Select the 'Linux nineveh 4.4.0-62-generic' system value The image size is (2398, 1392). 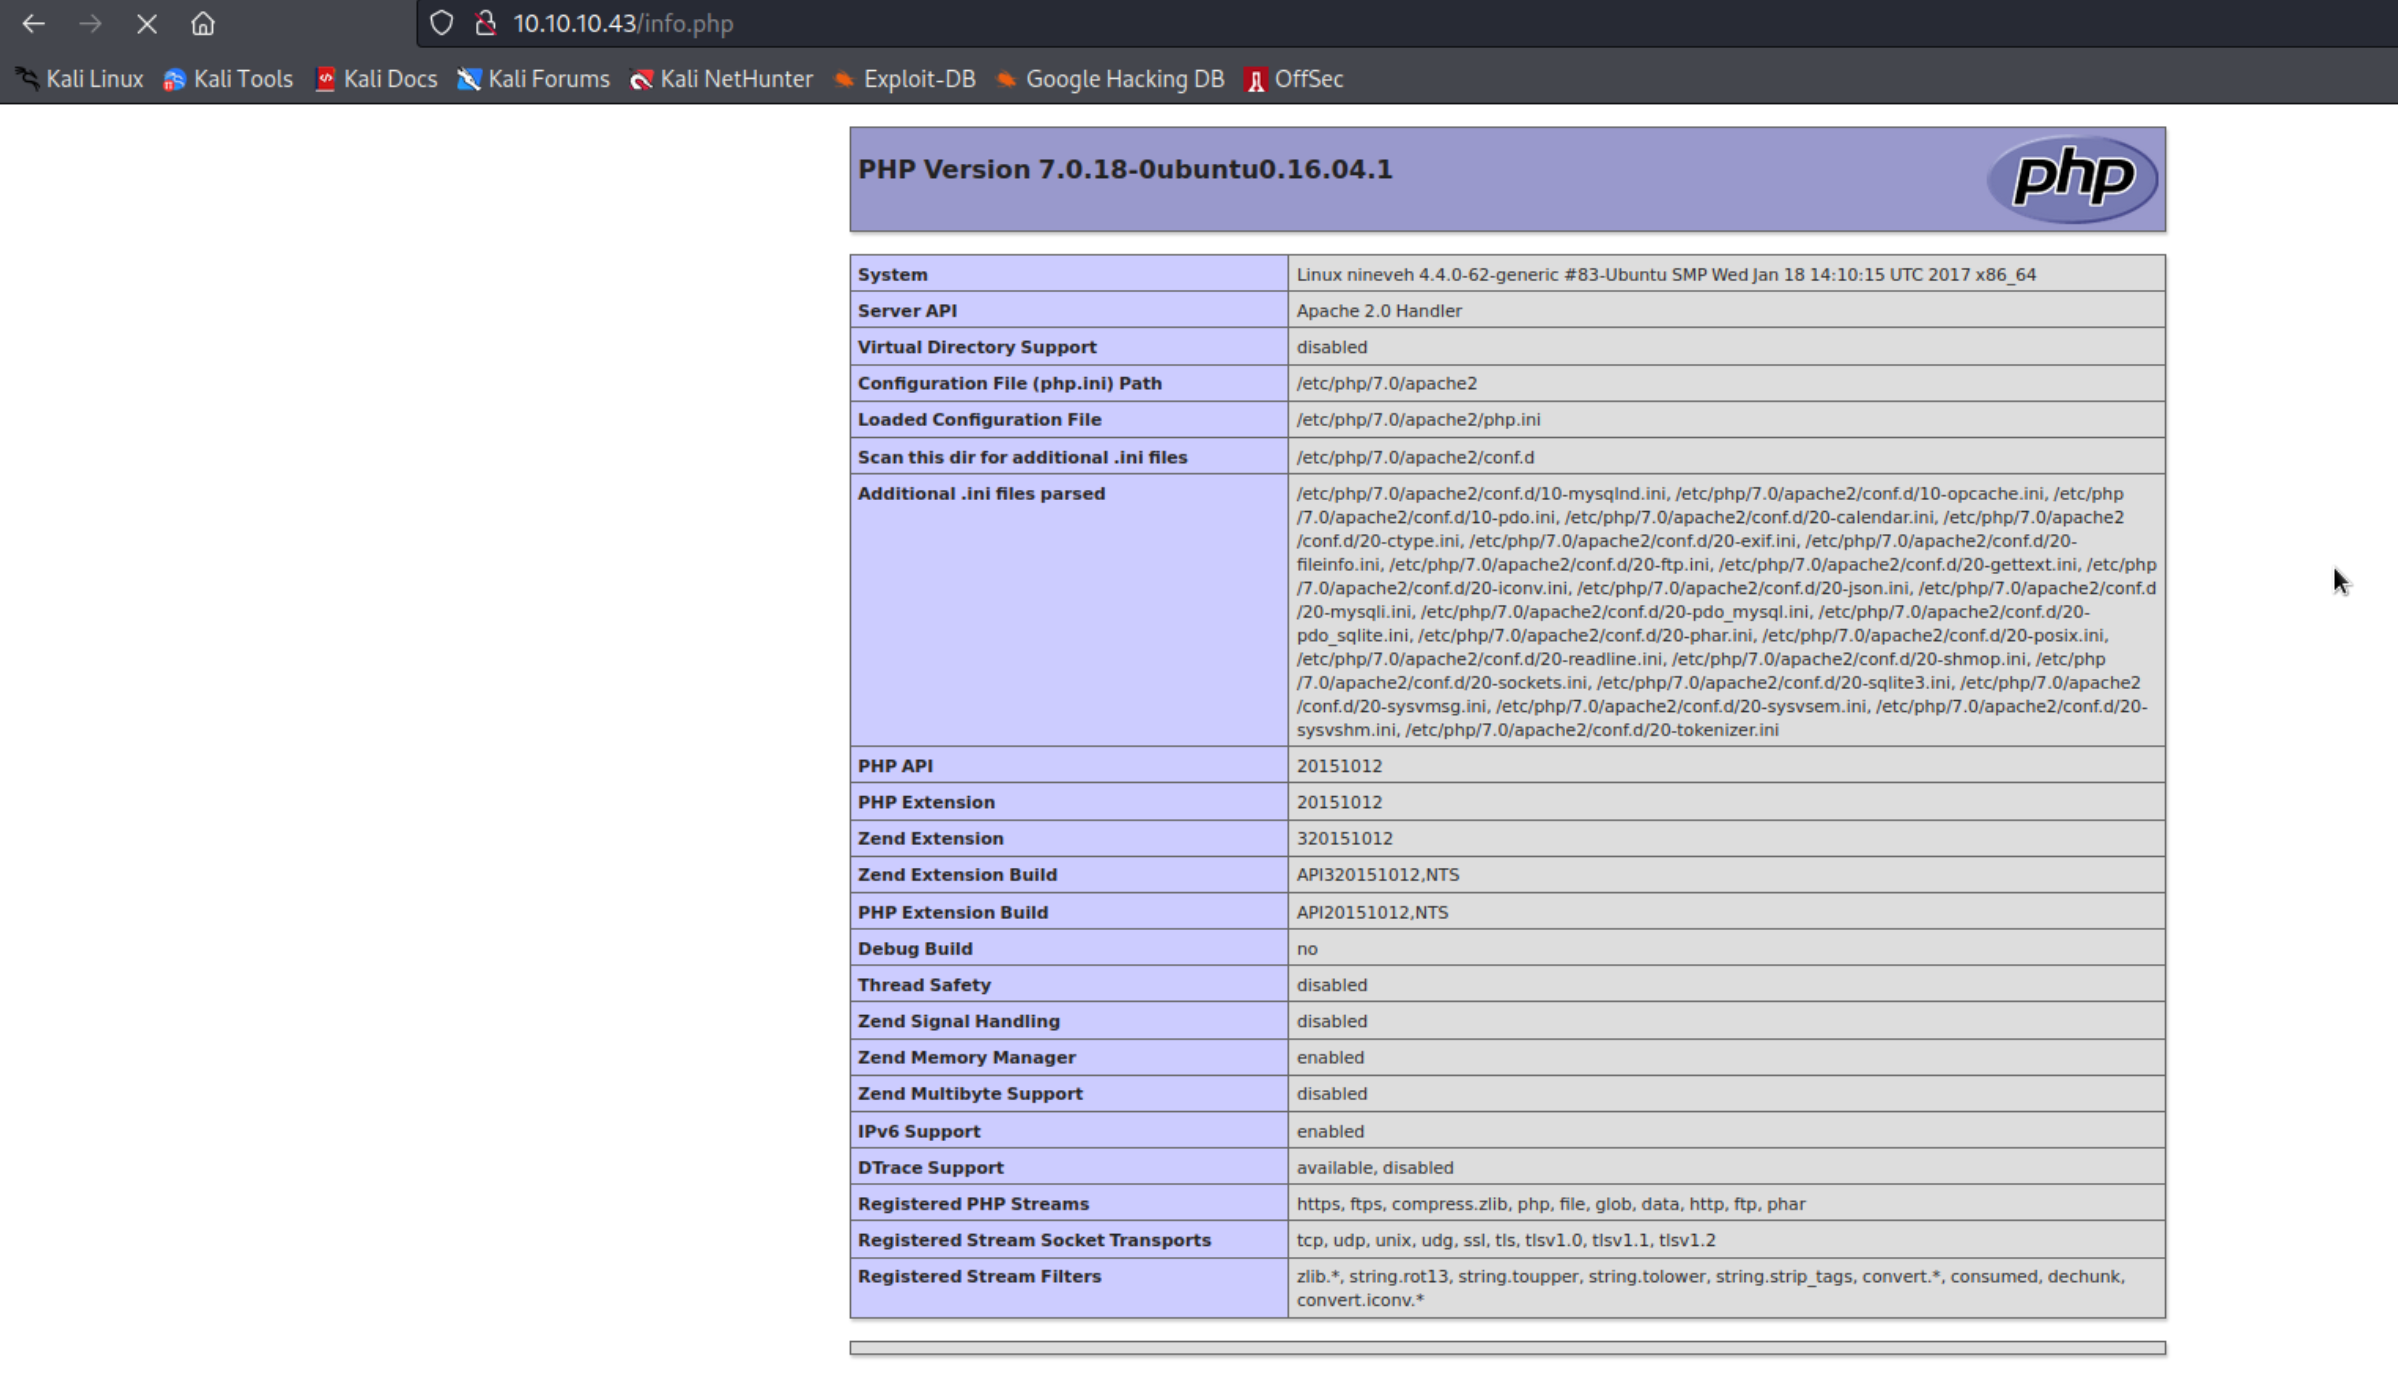click(x=1666, y=274)
